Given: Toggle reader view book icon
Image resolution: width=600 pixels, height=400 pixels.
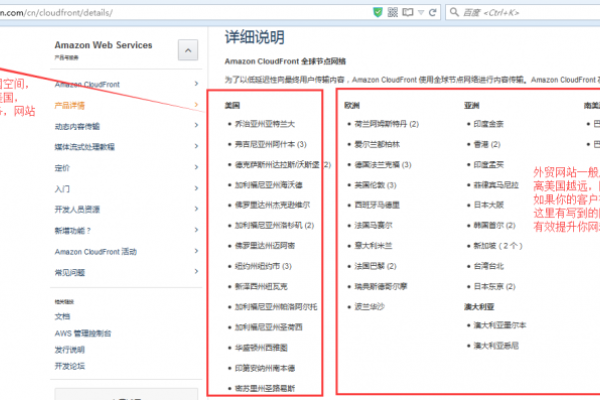Looking at the screenshot, I should coord(410,10).
